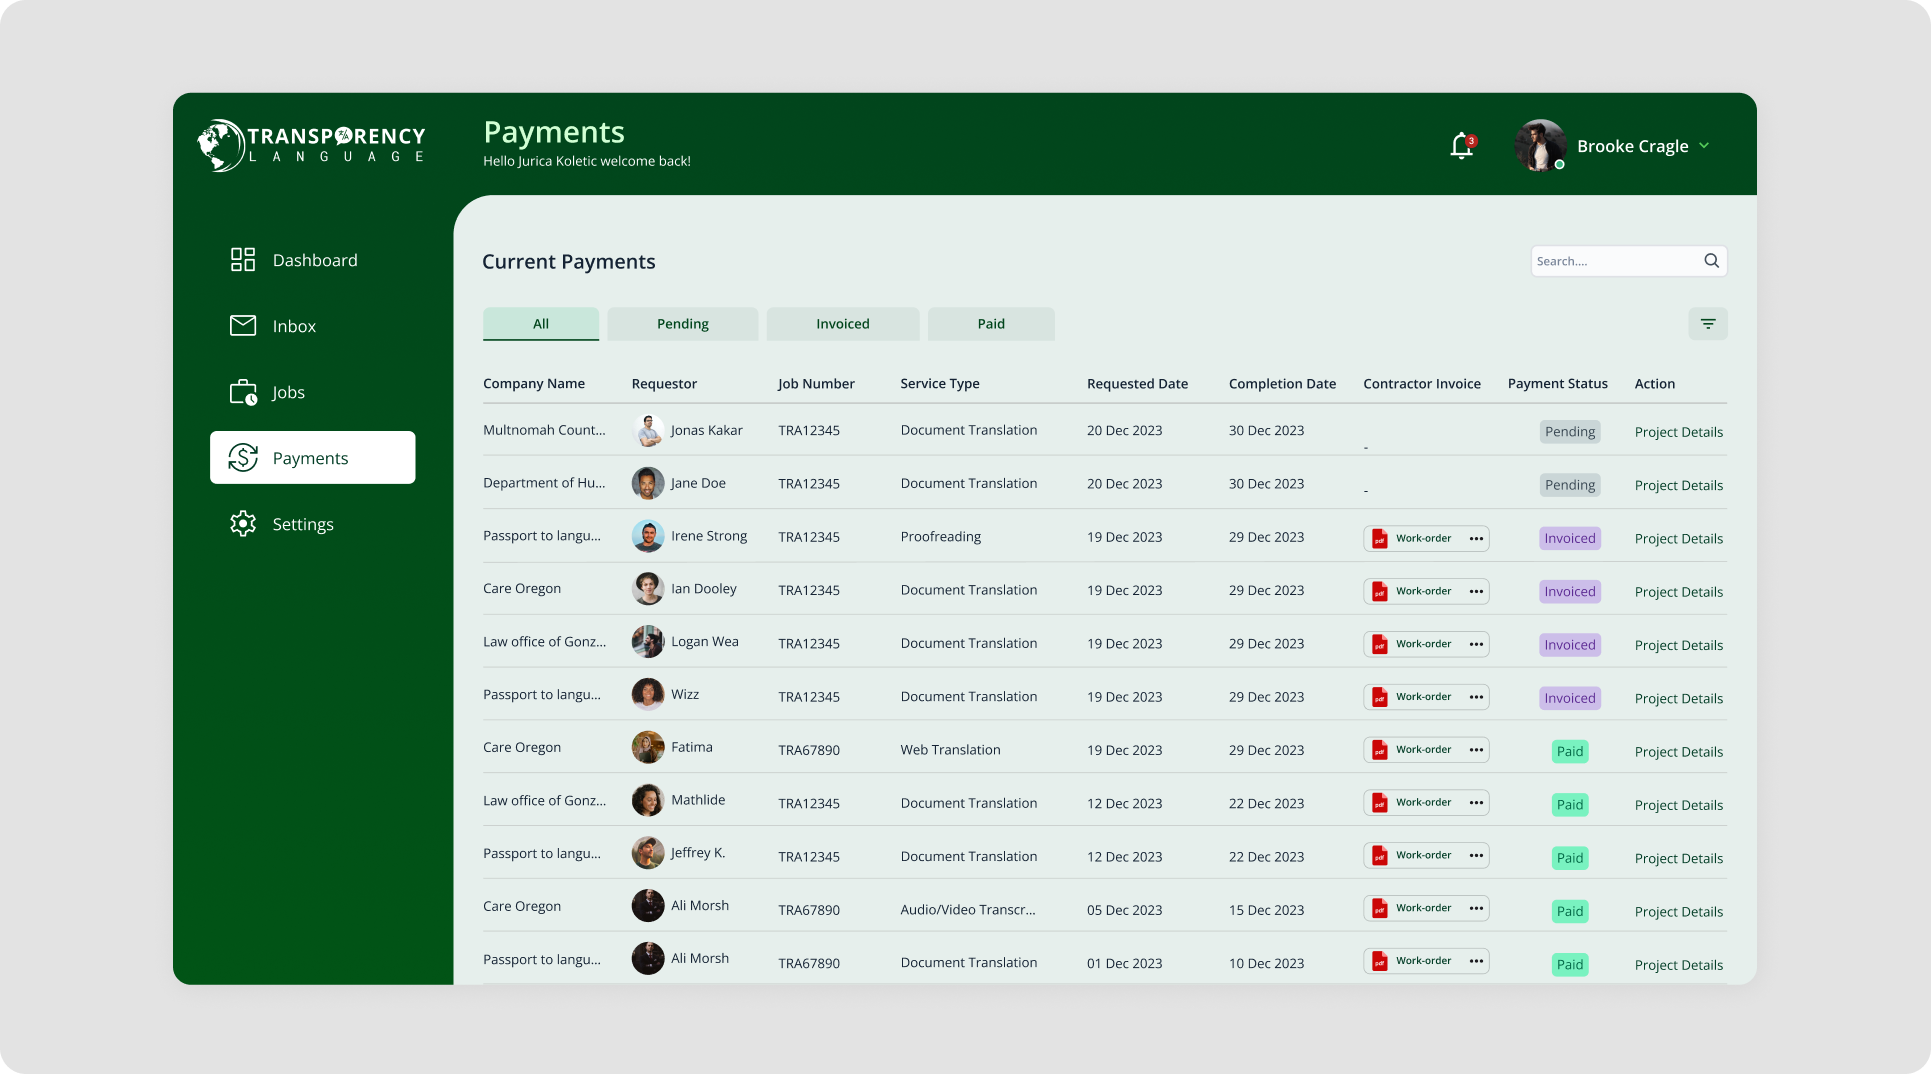Click Jonas Kakar's avatar
This screenshot has height=1074, width=1931.
tap(648, 431)
